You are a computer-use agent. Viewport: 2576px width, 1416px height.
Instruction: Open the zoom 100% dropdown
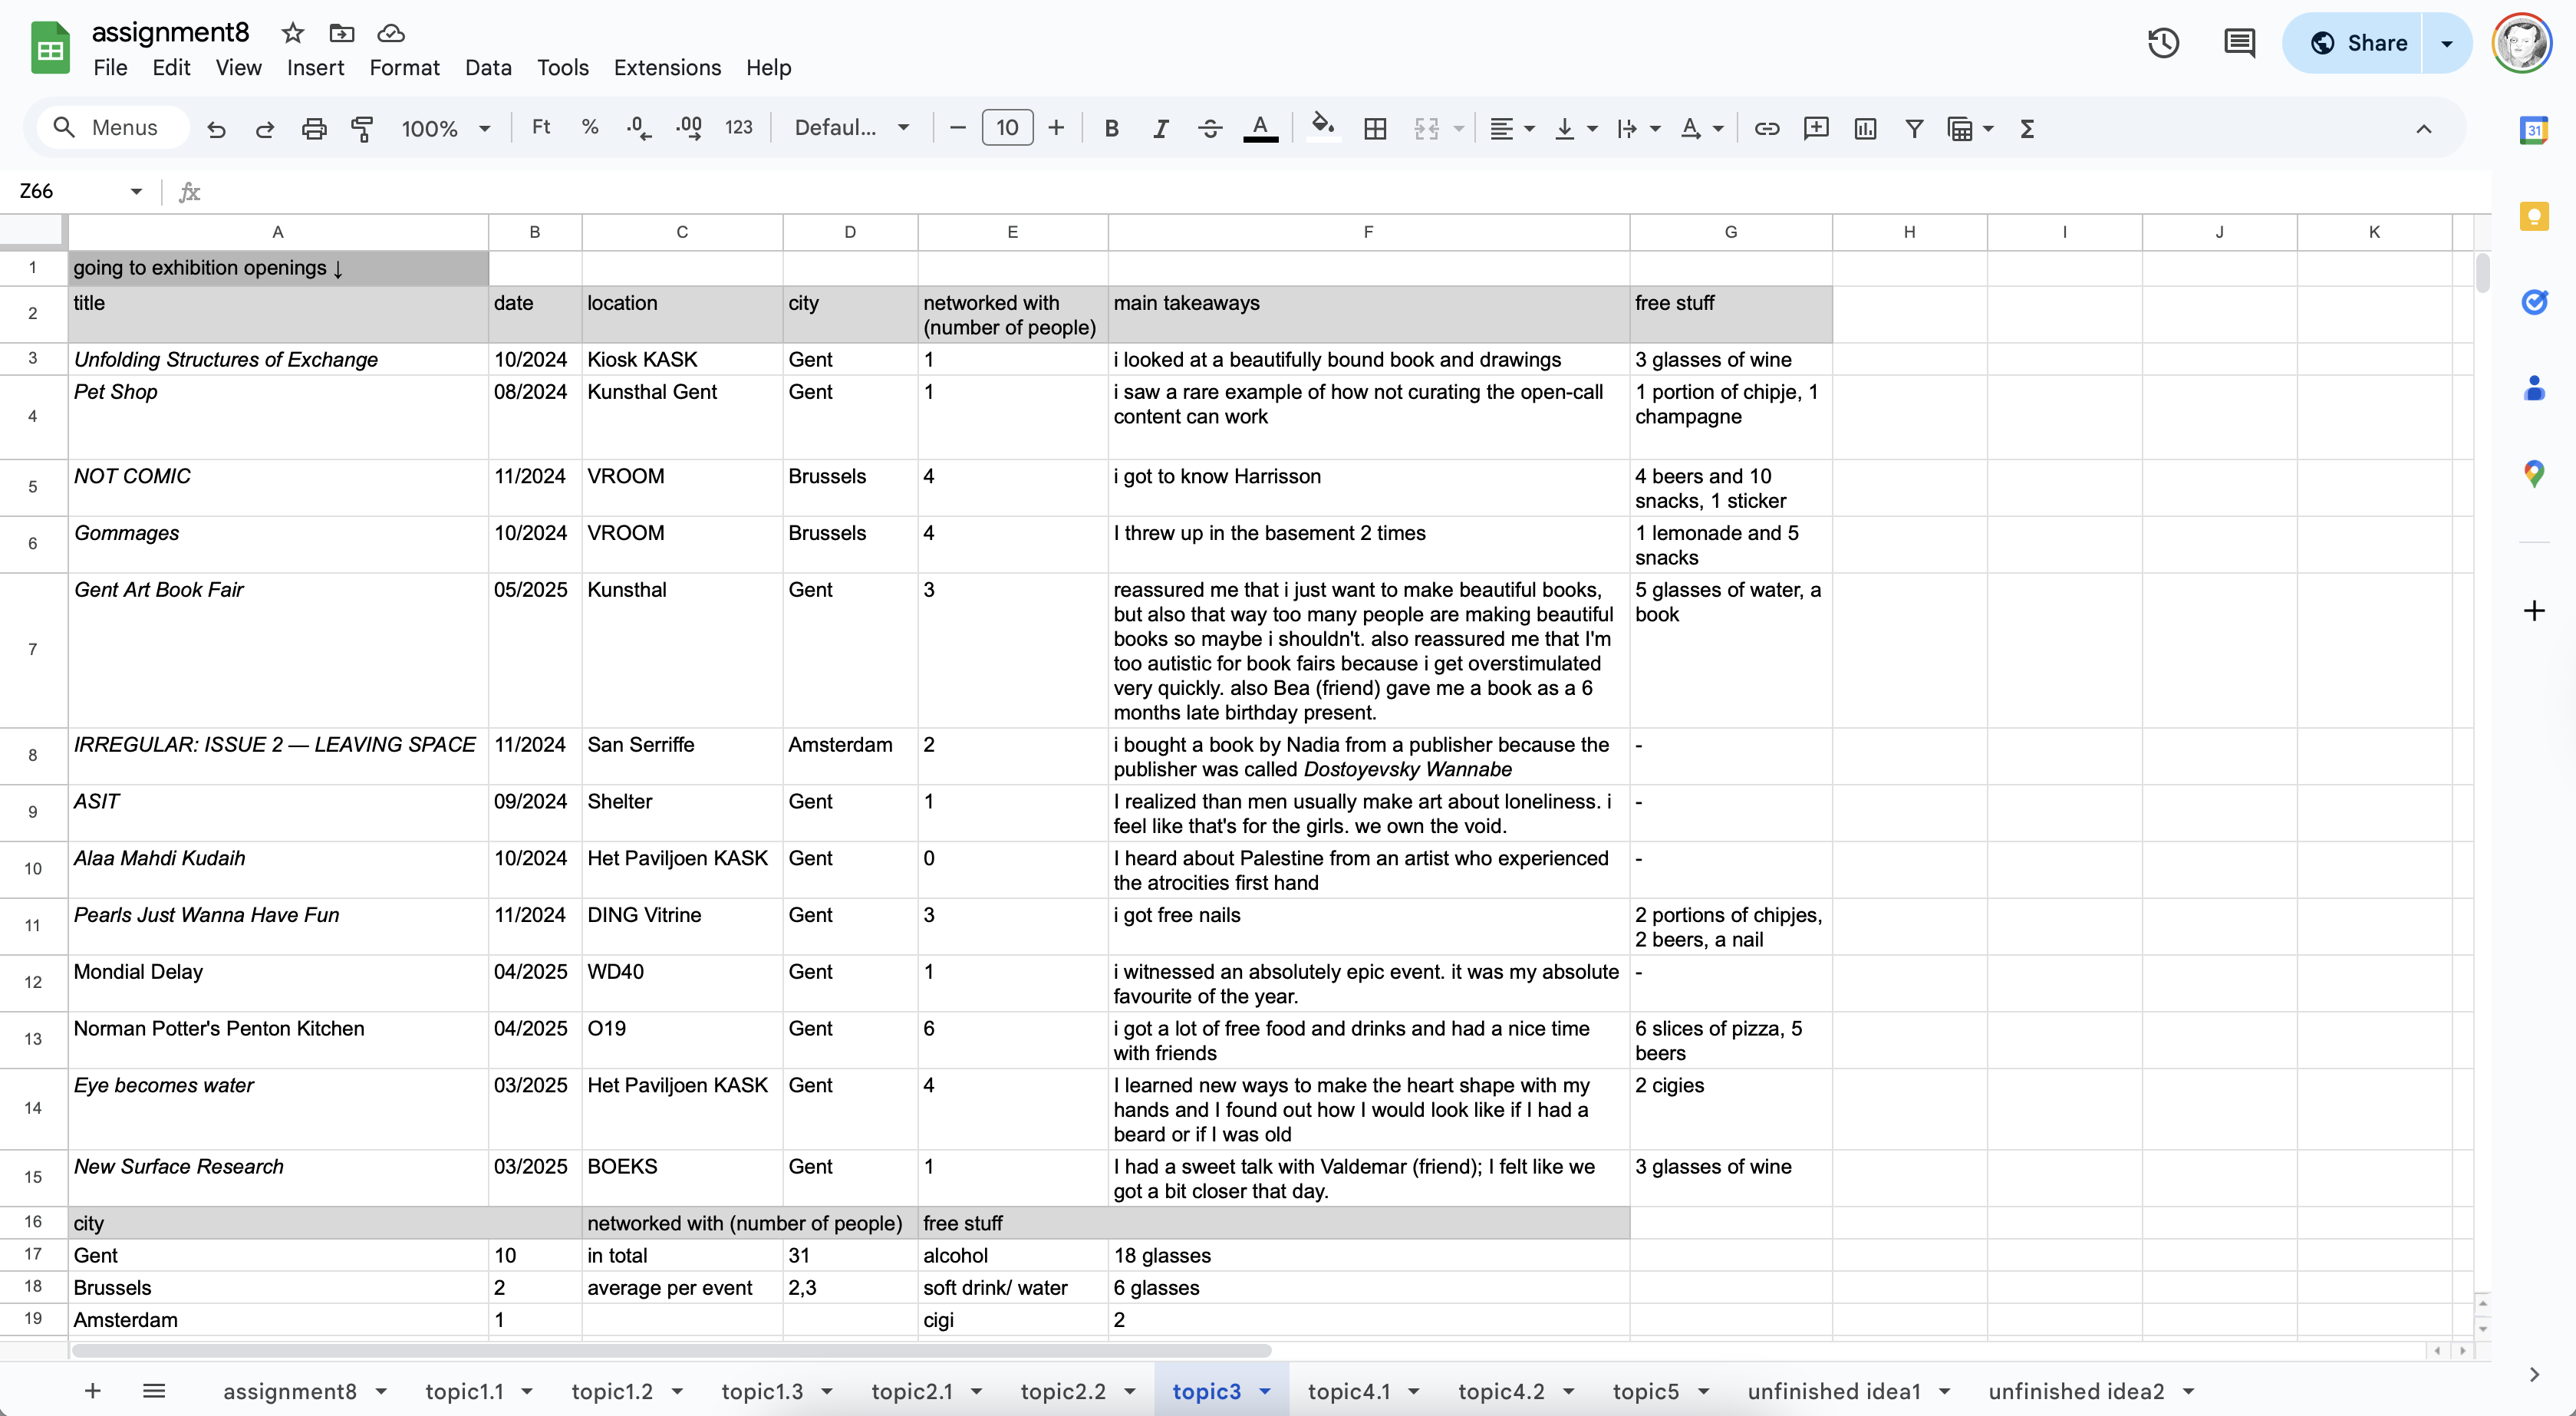point(445,128)
